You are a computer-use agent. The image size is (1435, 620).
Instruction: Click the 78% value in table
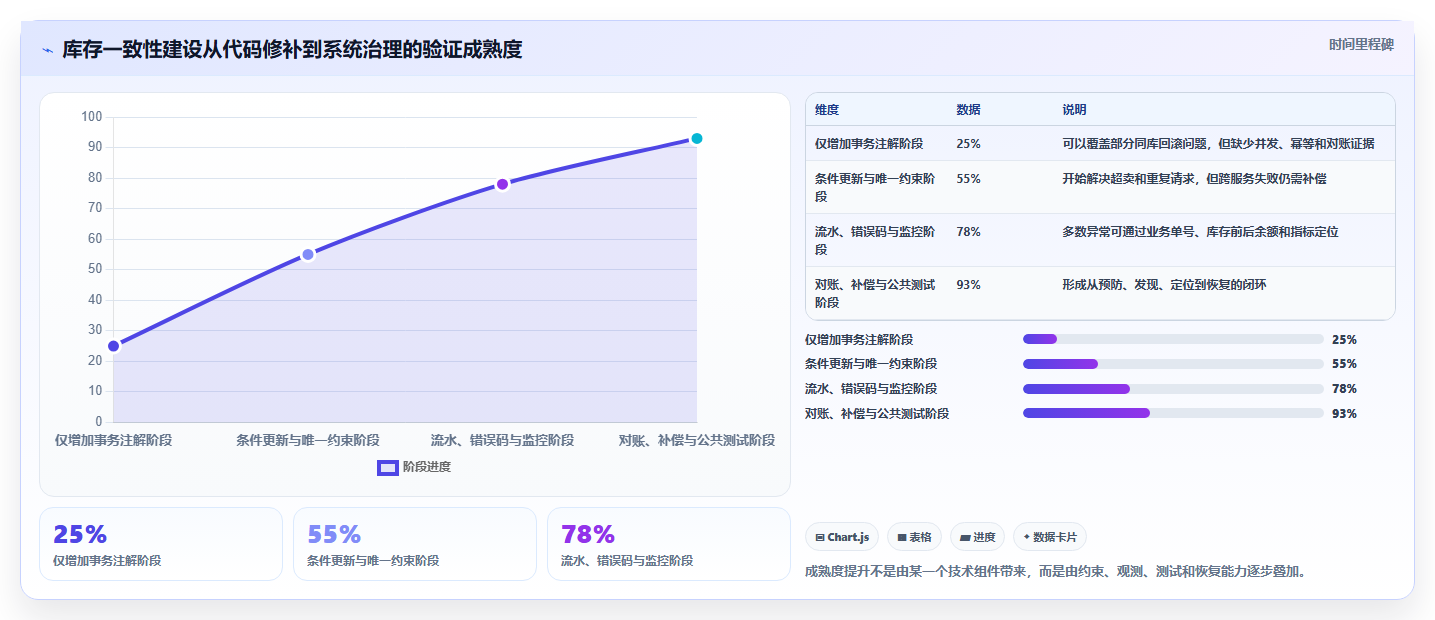[x=968, y=232]
